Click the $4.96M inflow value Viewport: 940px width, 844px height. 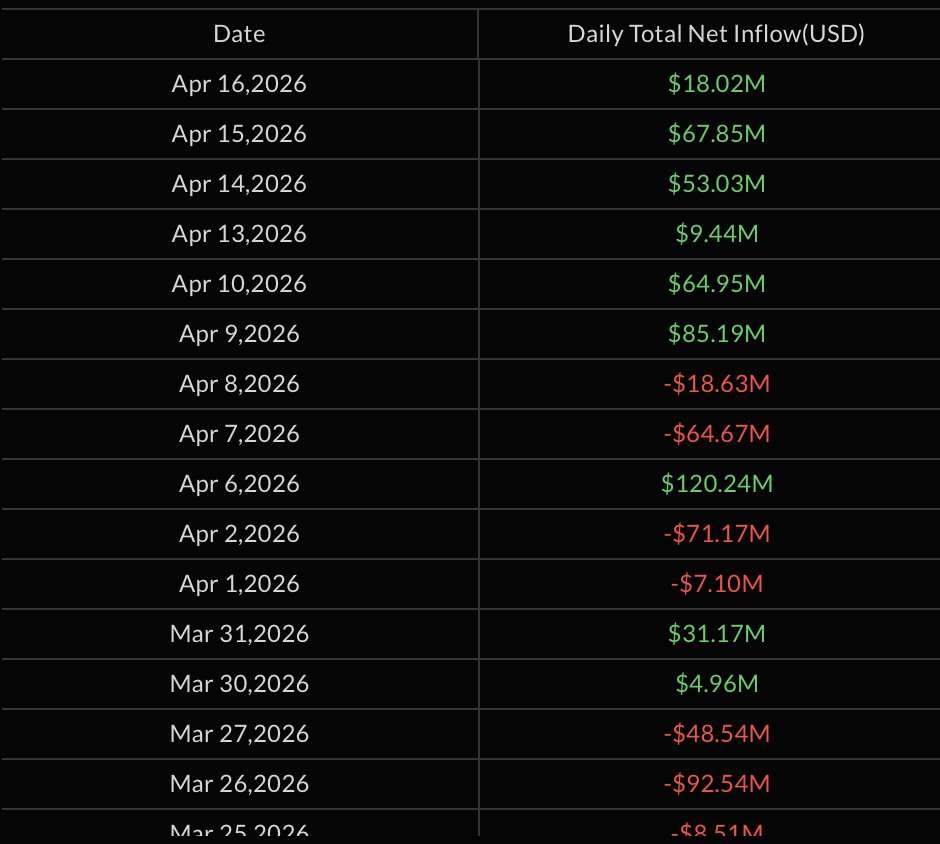pos(716,684)
